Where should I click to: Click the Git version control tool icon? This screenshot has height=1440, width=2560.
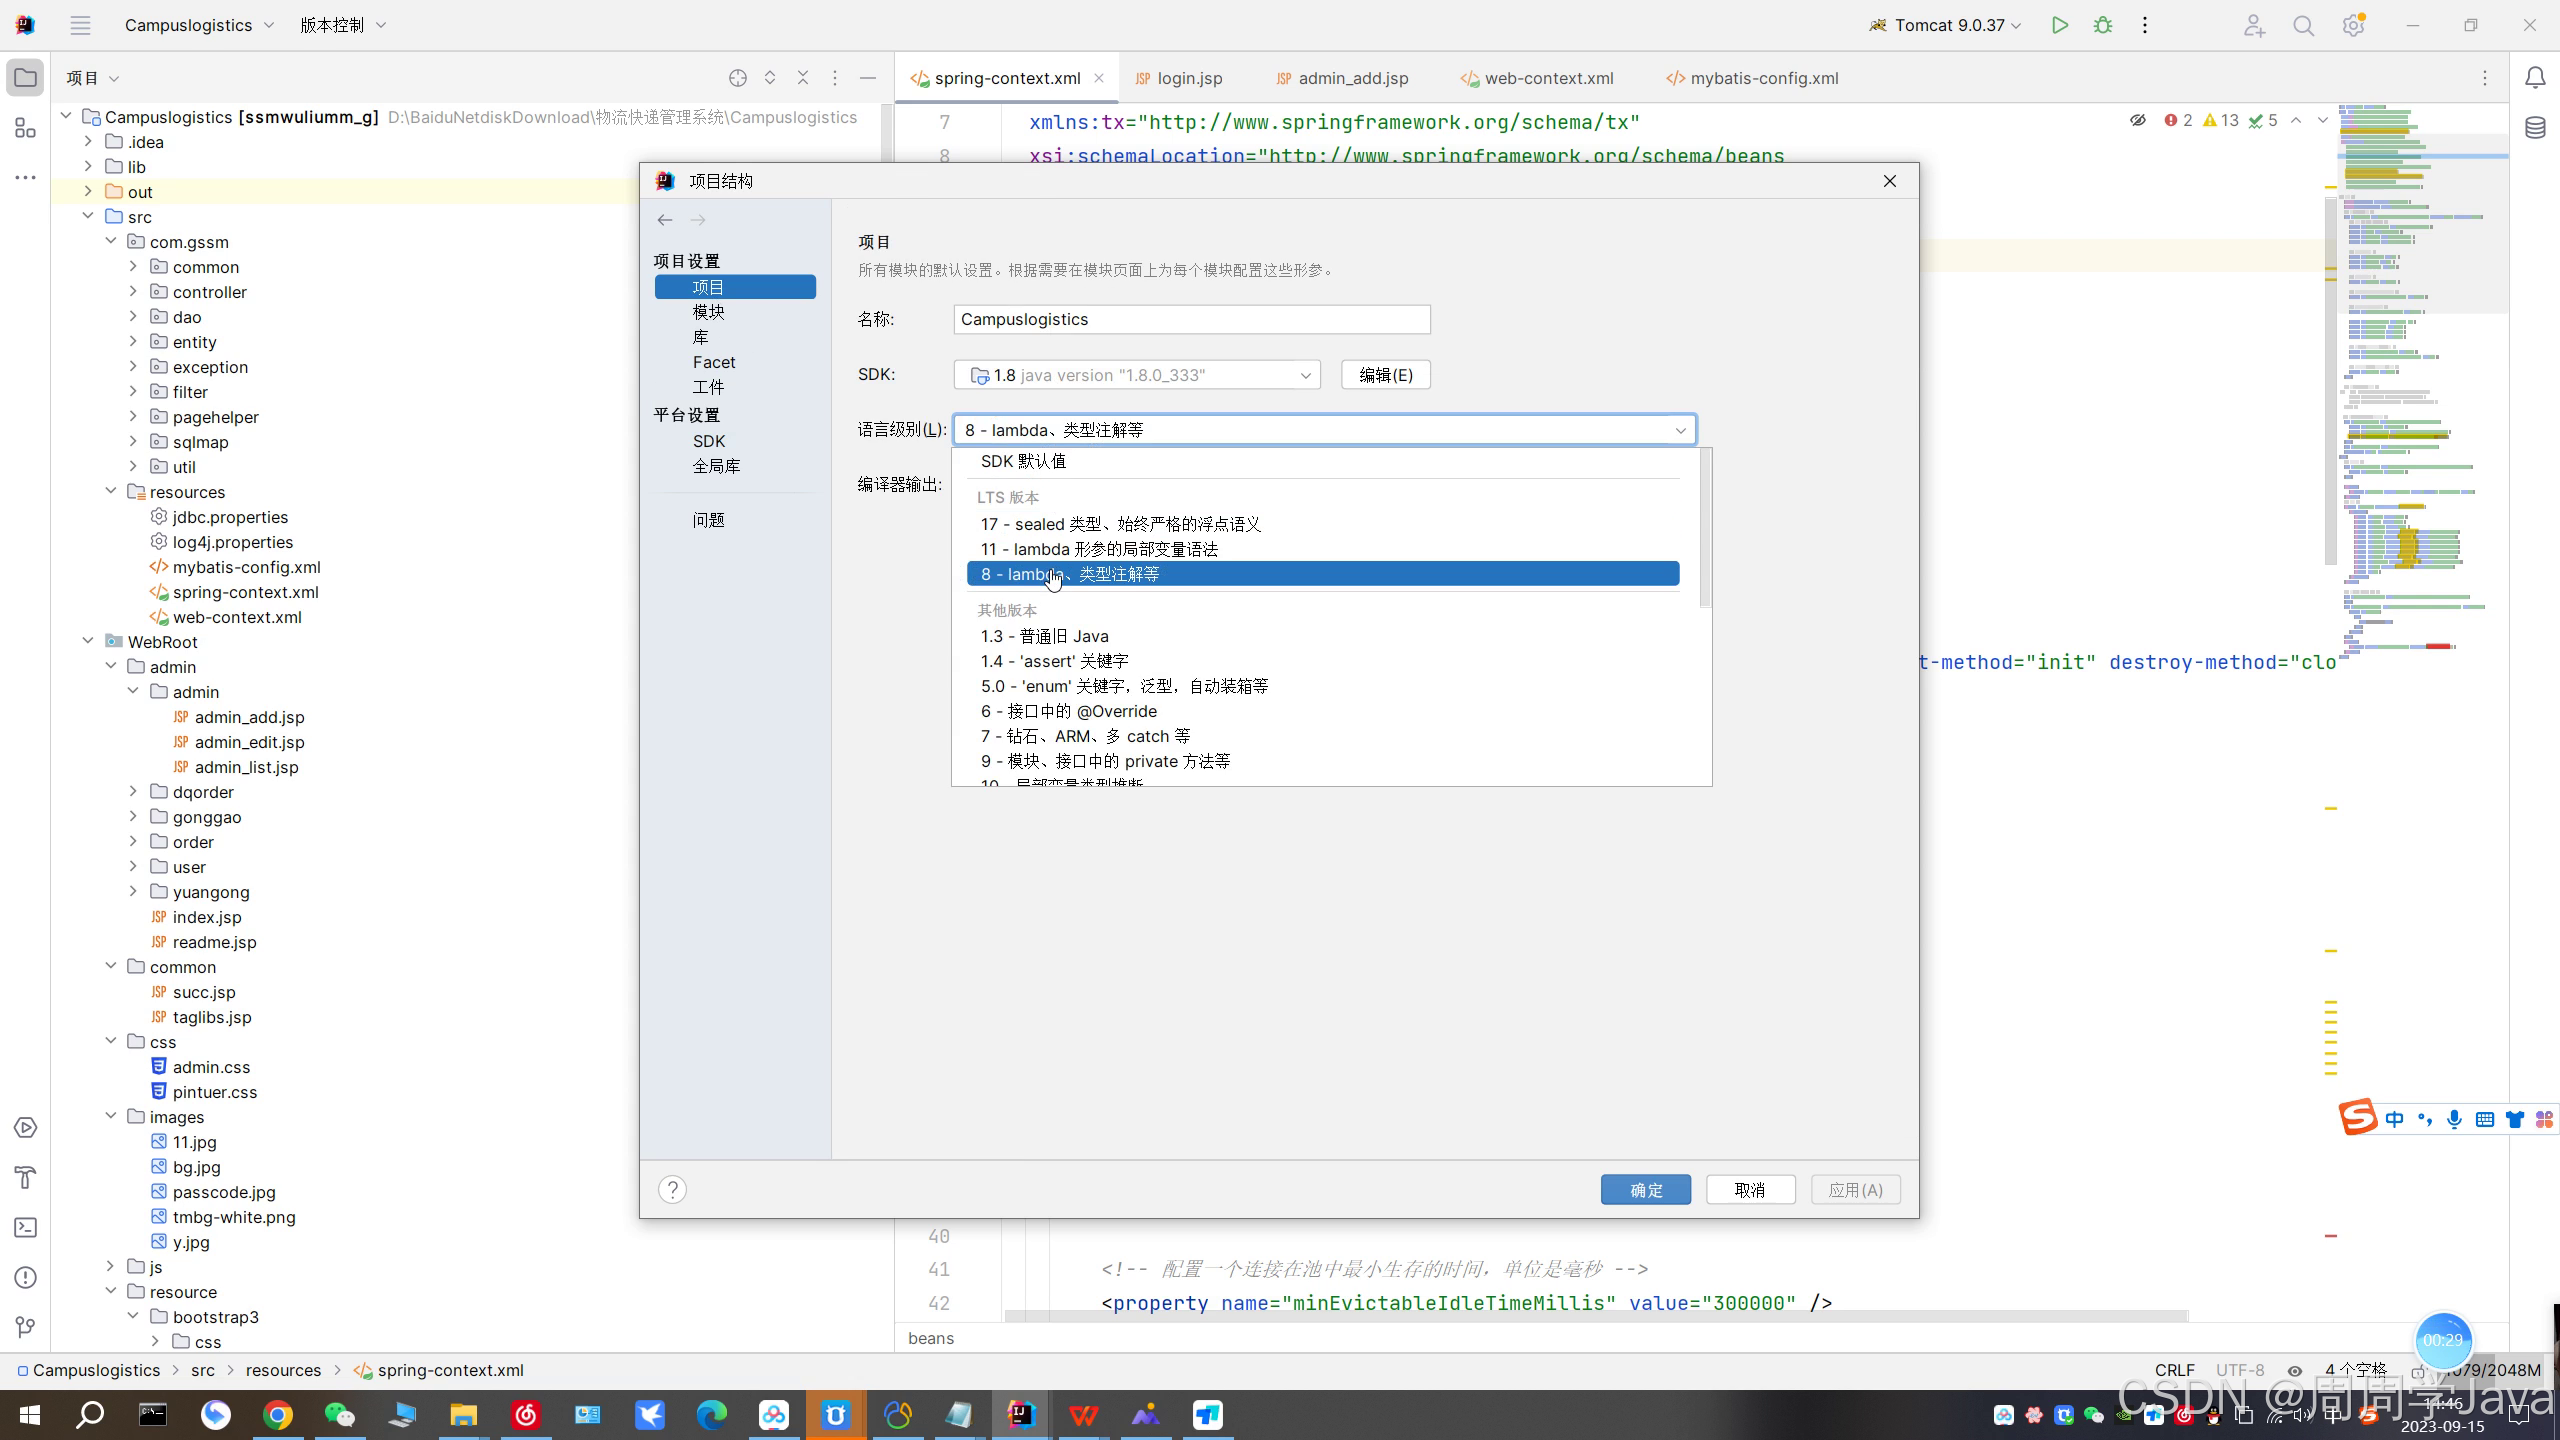pos(26,1327)
